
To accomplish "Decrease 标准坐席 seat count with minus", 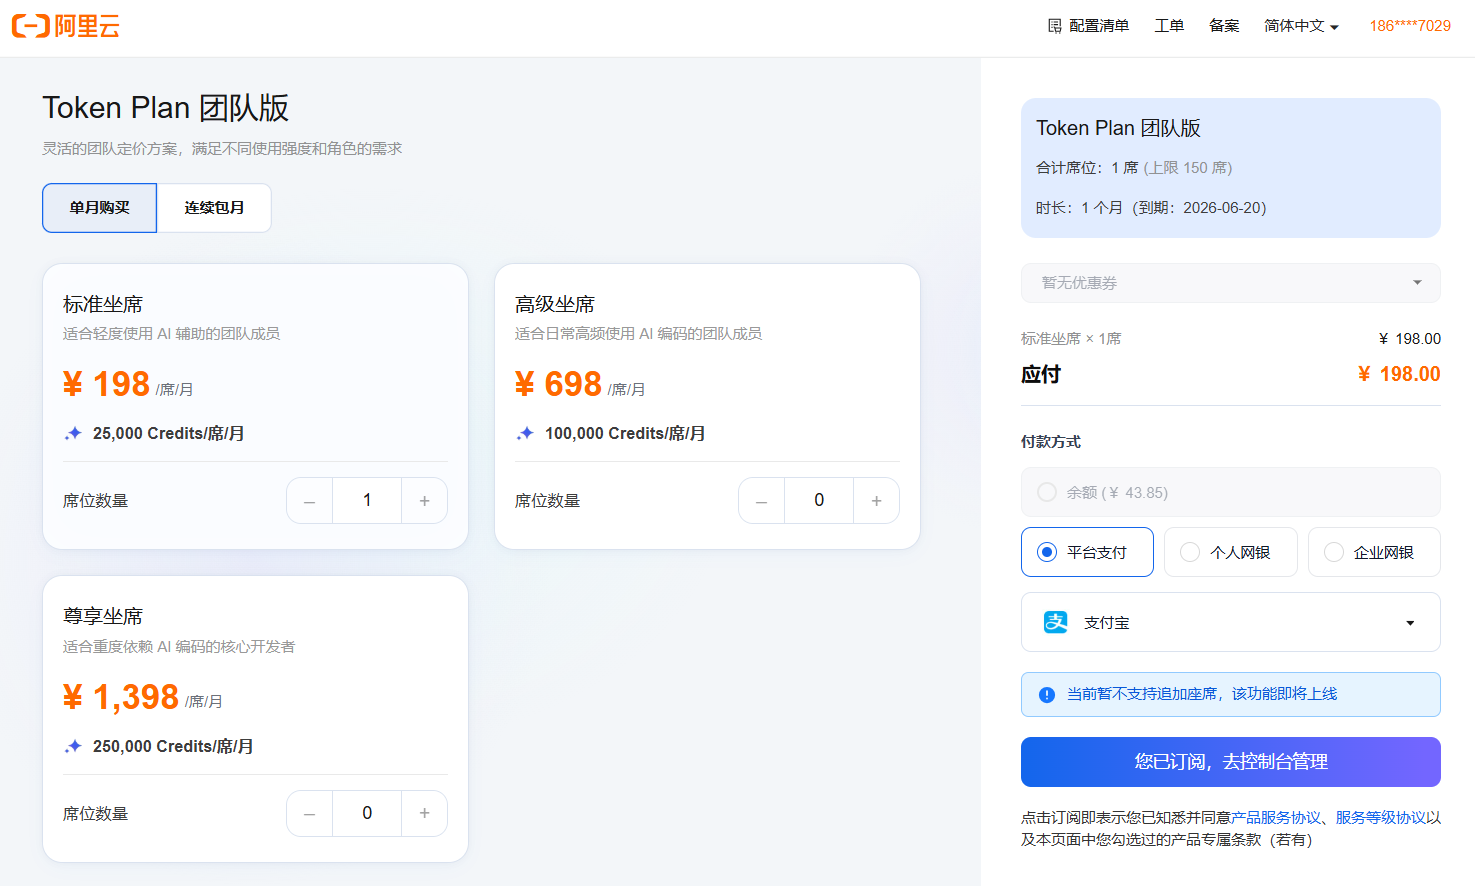I will [310, 501].
